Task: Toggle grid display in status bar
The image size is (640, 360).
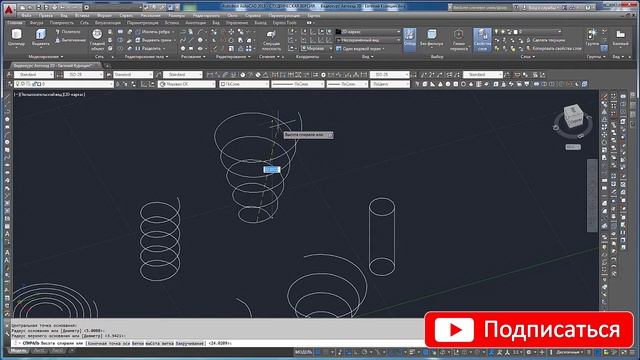Action: tap(319, 352)
